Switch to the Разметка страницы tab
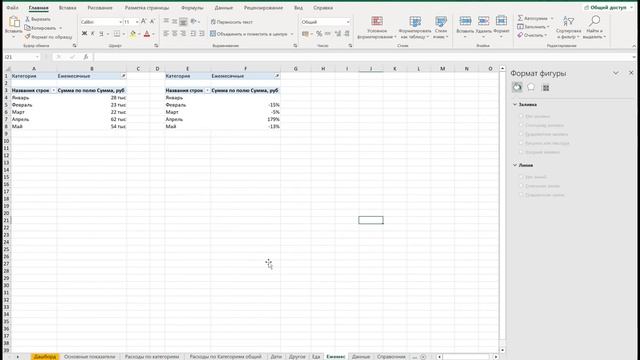 tap(147, 8)
